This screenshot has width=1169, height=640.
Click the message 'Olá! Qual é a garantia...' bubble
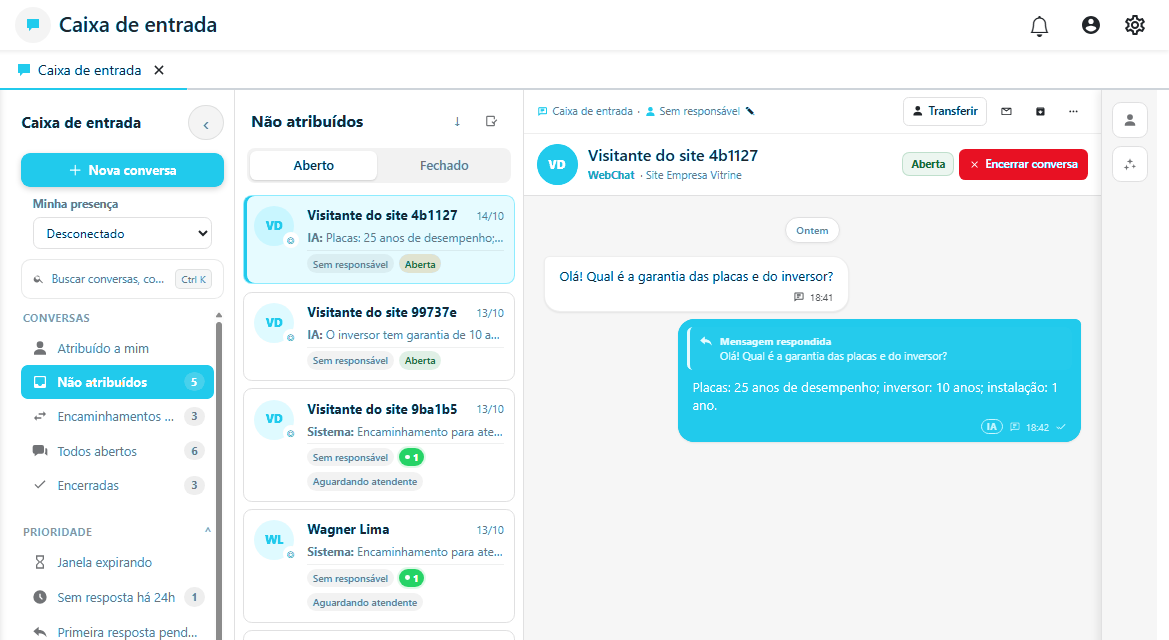(x=696, y=284)
